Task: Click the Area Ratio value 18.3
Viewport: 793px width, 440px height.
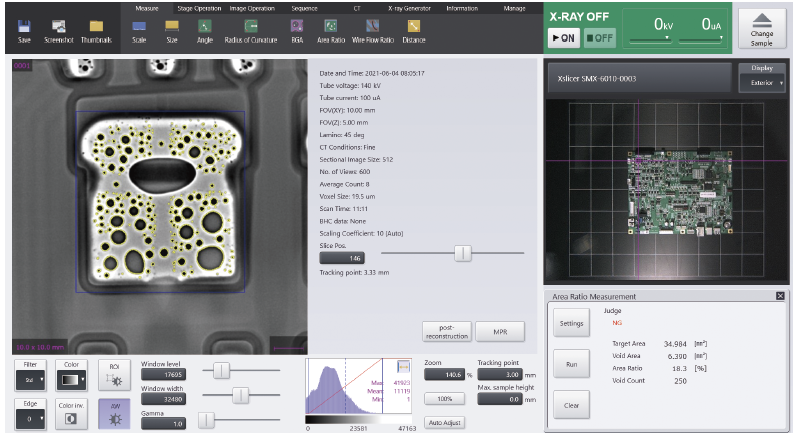Action: 679,369
